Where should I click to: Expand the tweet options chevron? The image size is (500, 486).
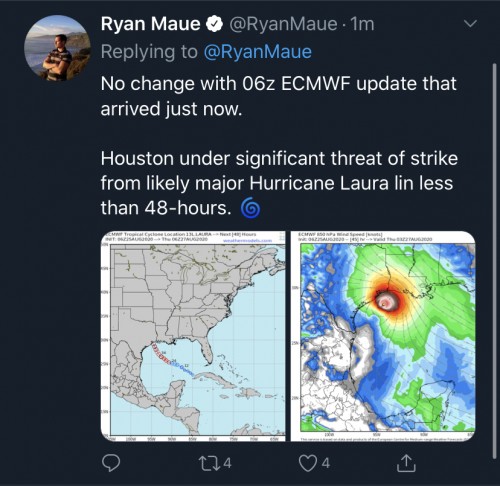[471, 24]
